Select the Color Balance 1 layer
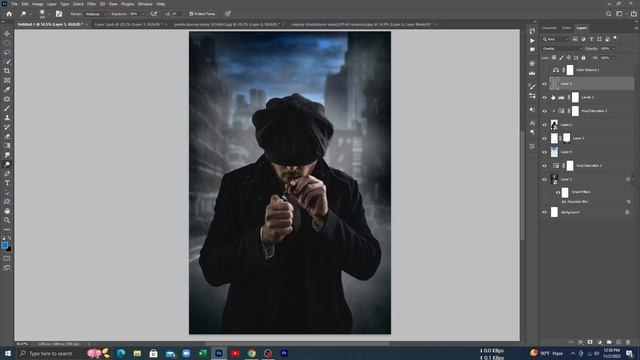This screenshot has width=640, height=360. 588,70
